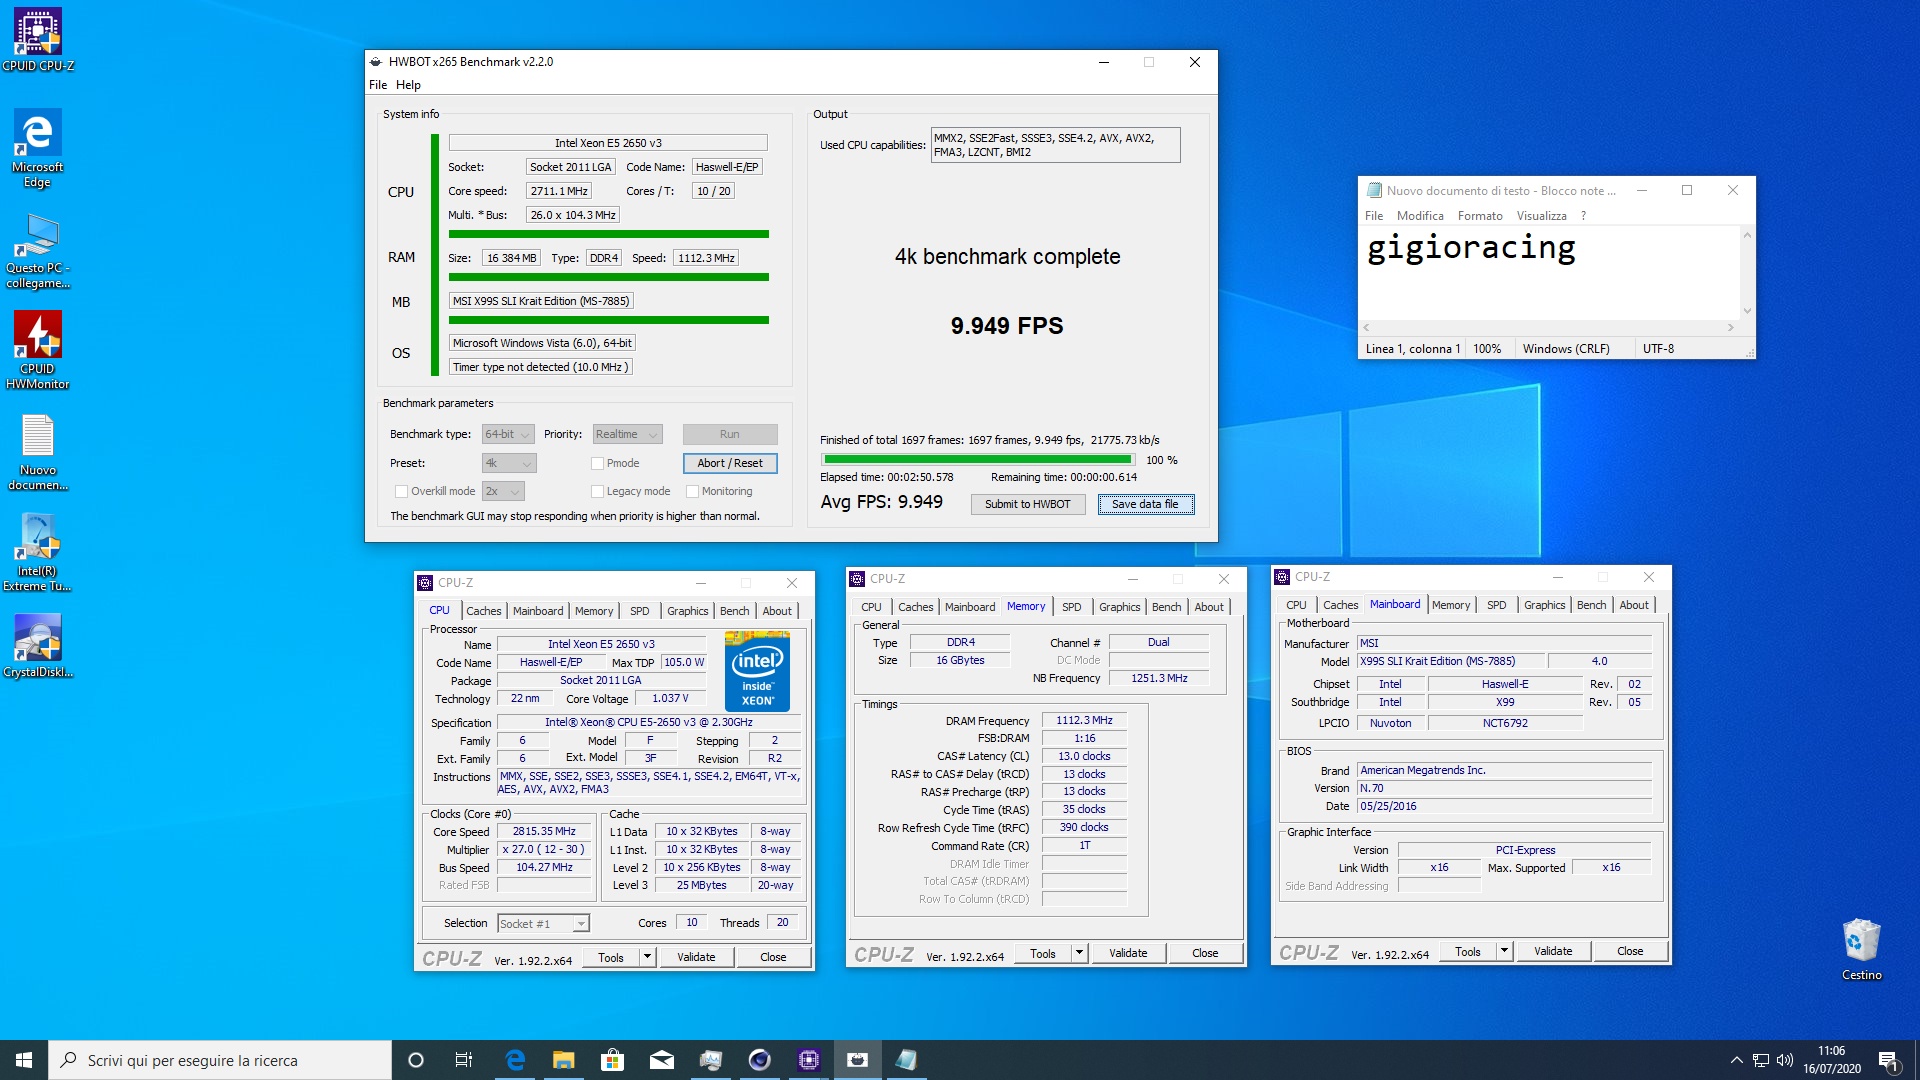Open the Overkill mode 2x dropdown
Viewport: 1920px width, 1080px height.
(x=503, y=491)
